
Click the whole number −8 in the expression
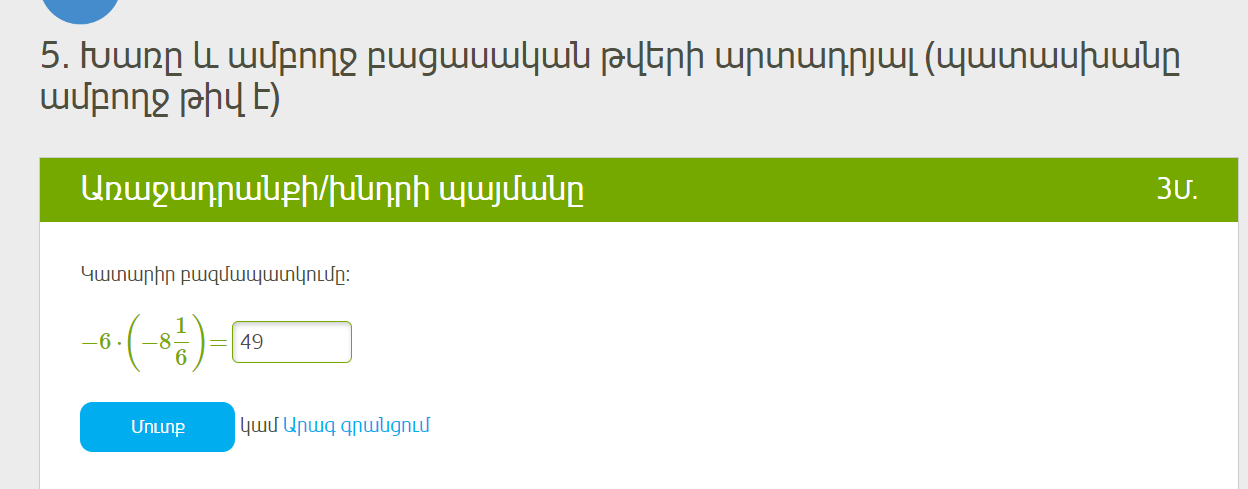click(x=156, y=342)
